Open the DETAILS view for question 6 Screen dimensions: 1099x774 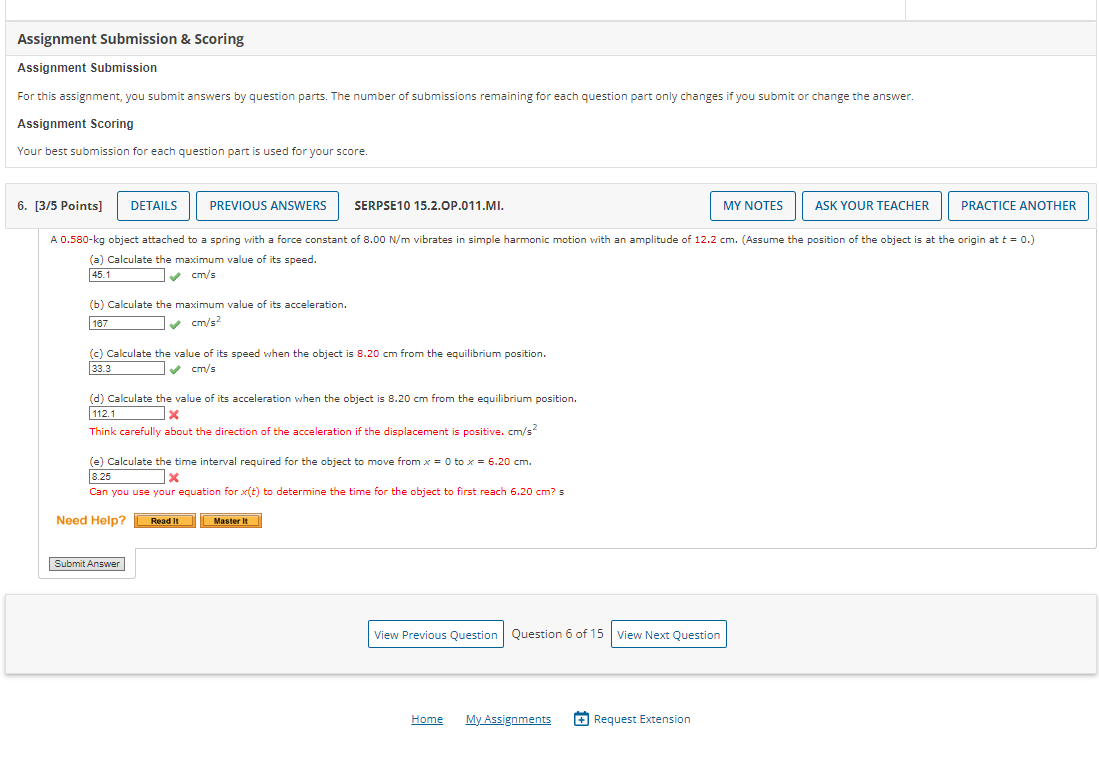point(153,205)
